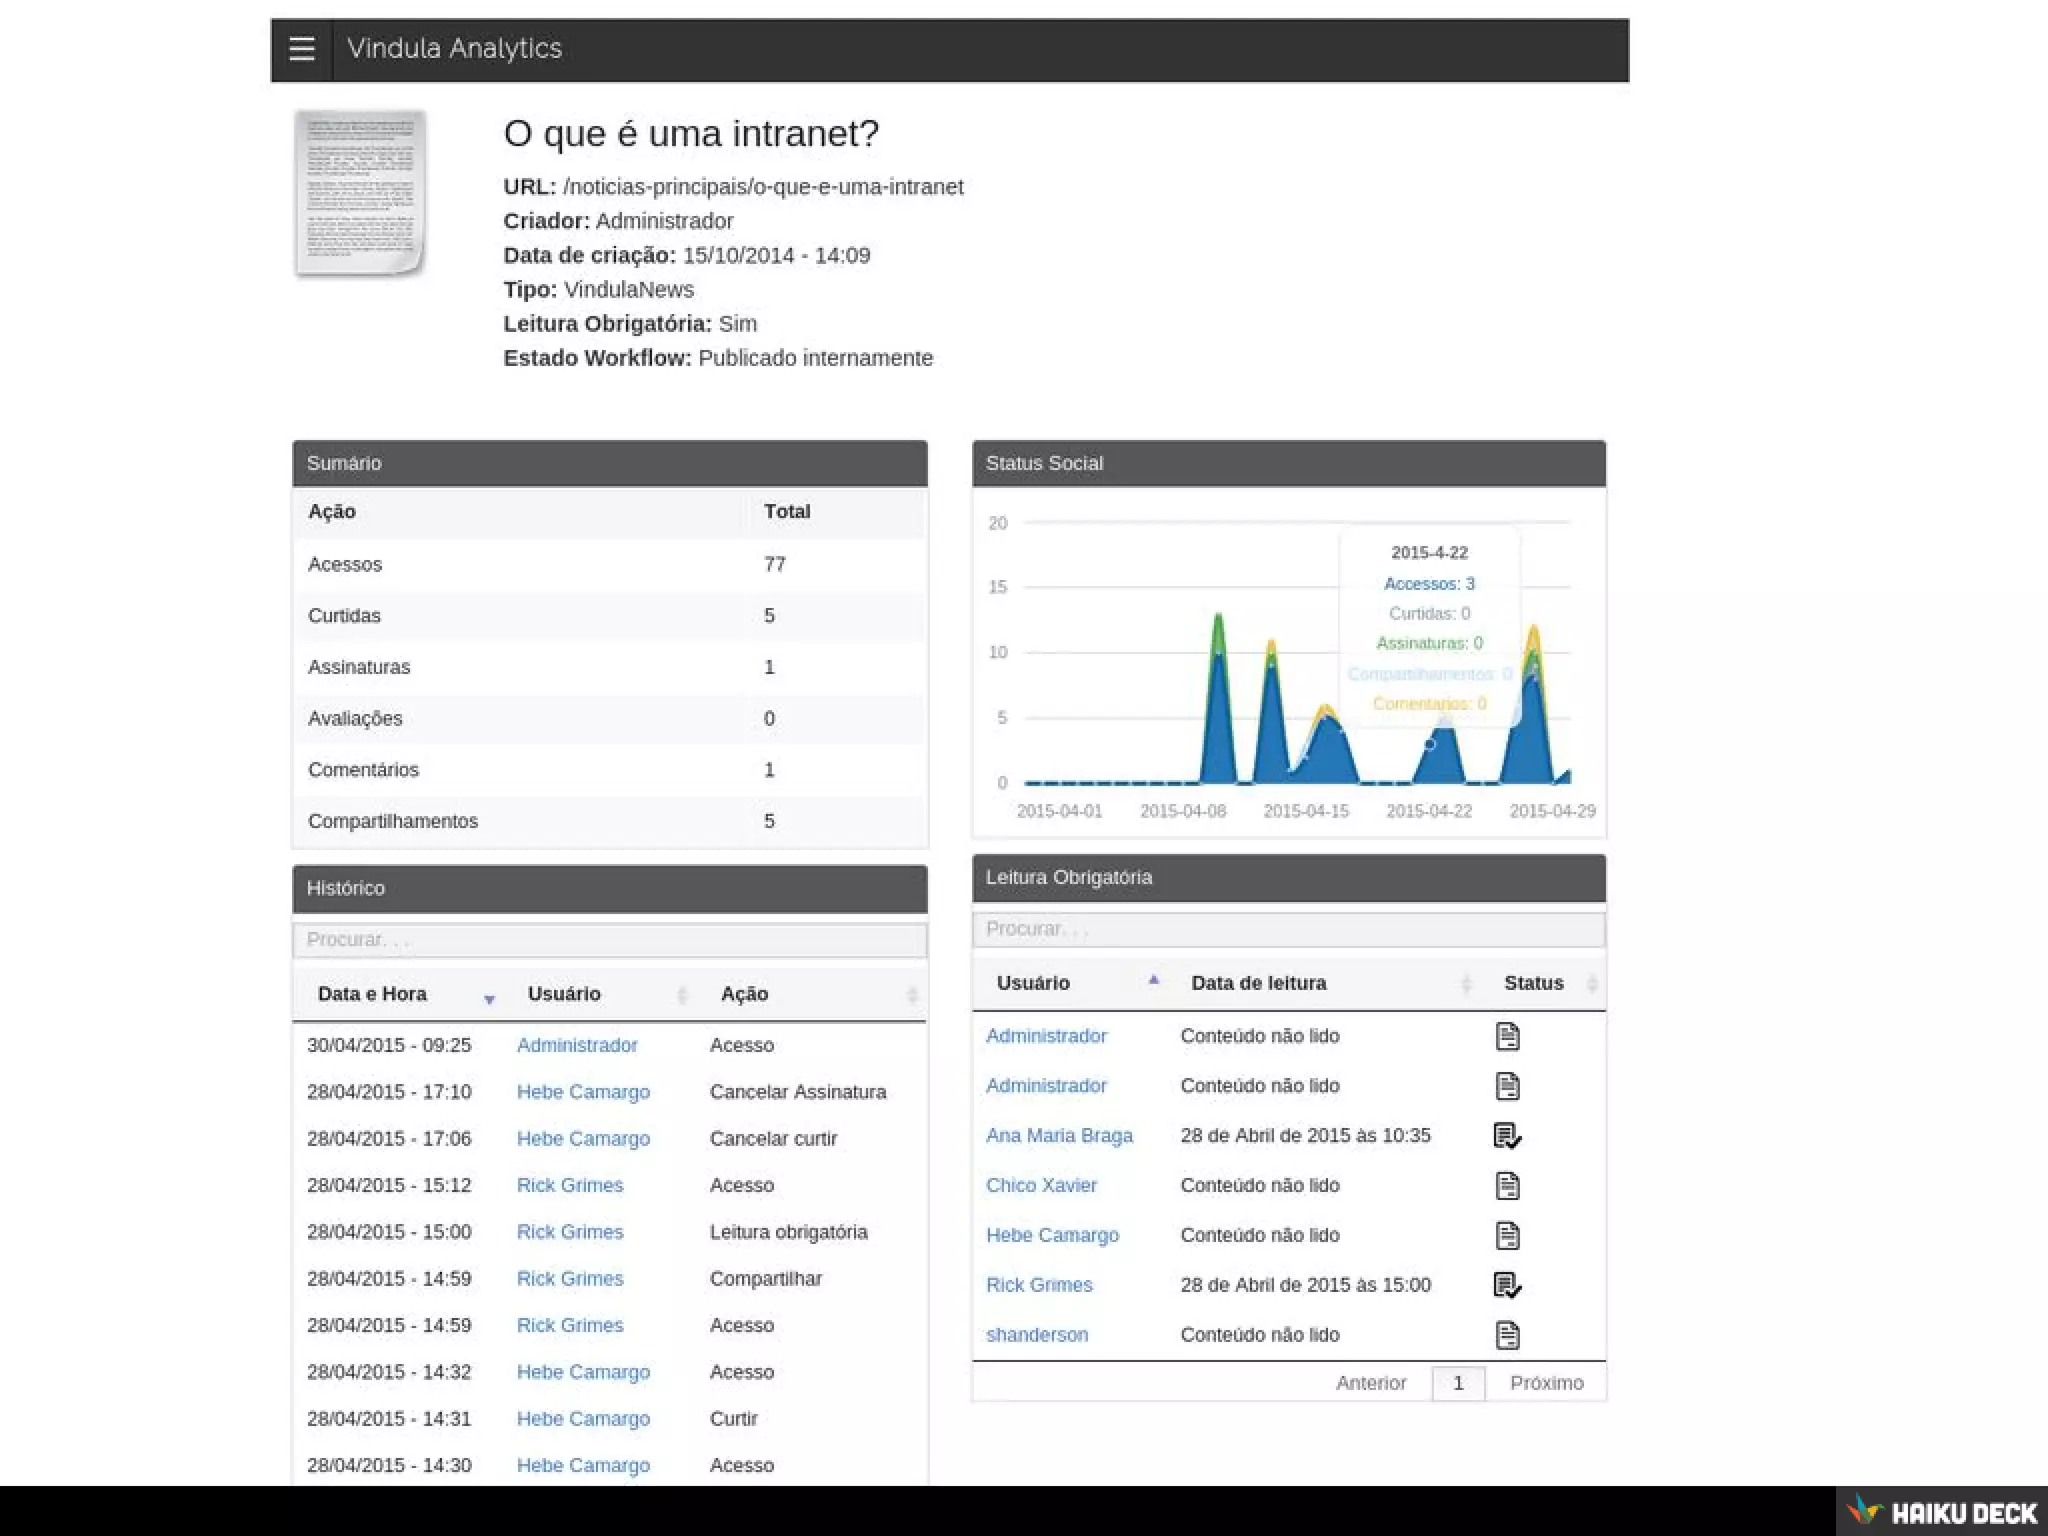This screenshot has height=1536, width=2048.
Task: Select page 1 in pagination
Action: [x=1458, y=1383]
